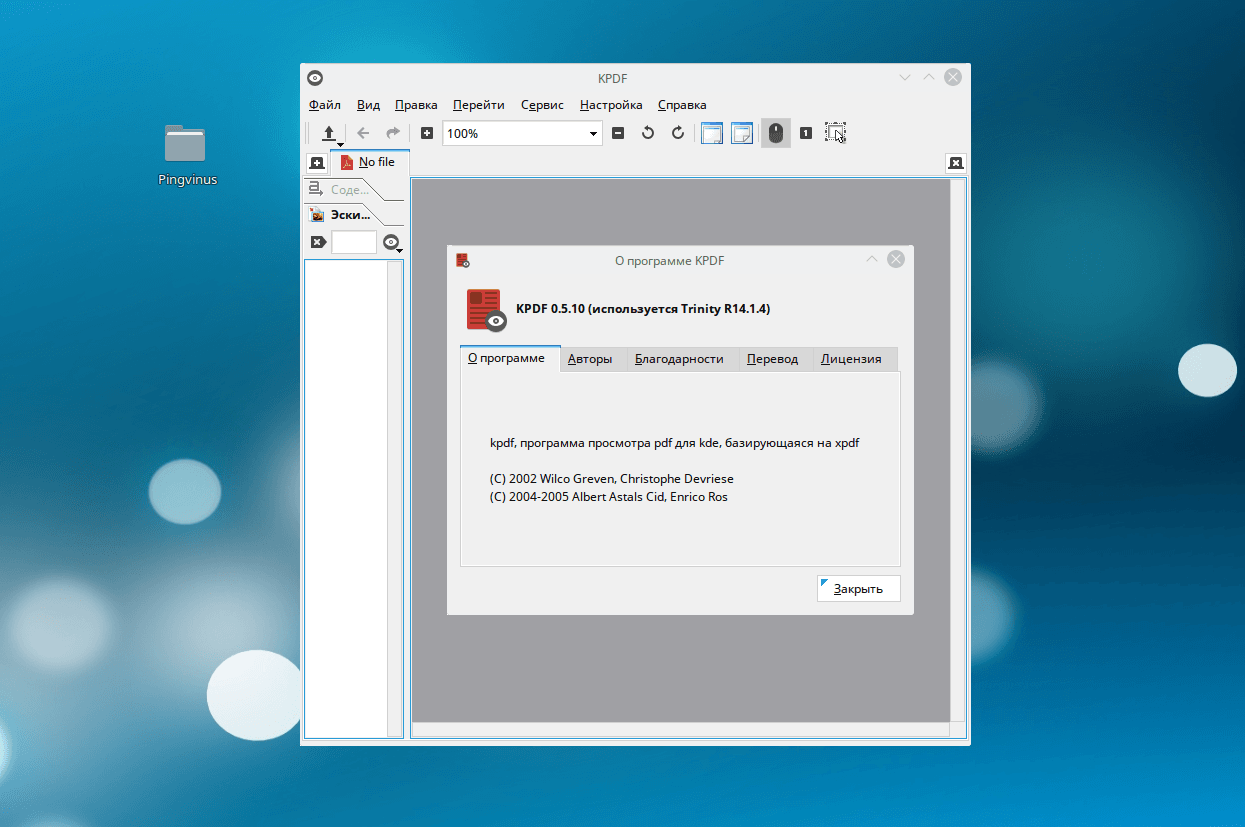Go forward using the right arrow toolbar icon
The width and height of the screenshot is (1245, 827).
[393, 133]
